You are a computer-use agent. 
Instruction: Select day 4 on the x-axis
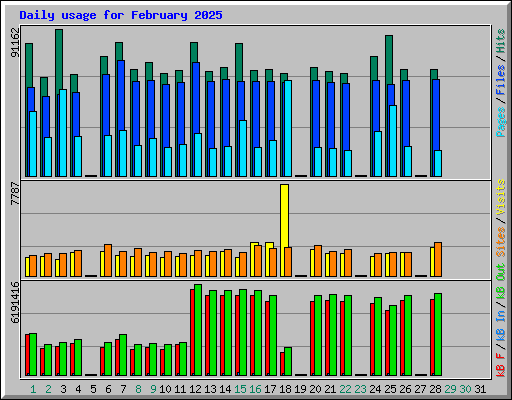[x=78, y=389]
